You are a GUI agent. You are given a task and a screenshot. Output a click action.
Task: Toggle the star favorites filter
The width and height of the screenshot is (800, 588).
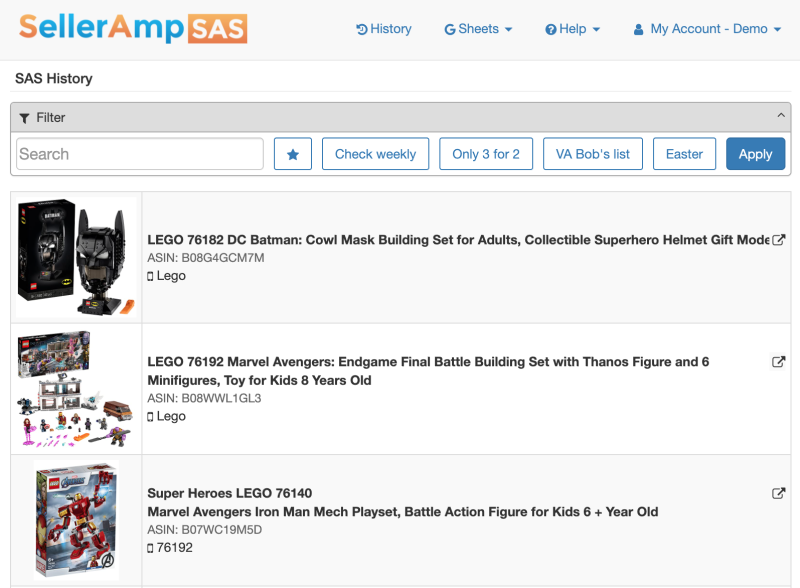click(293, 154)
